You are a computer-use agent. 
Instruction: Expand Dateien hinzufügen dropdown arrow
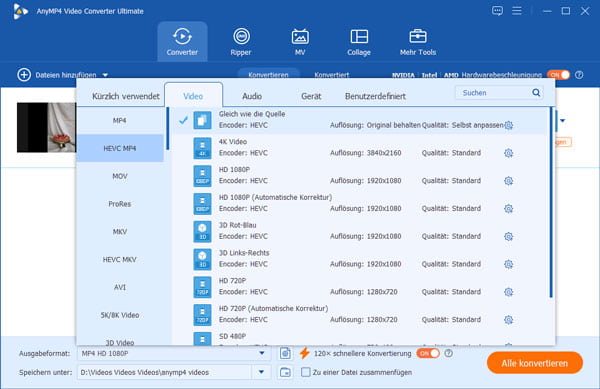point(105,75)
